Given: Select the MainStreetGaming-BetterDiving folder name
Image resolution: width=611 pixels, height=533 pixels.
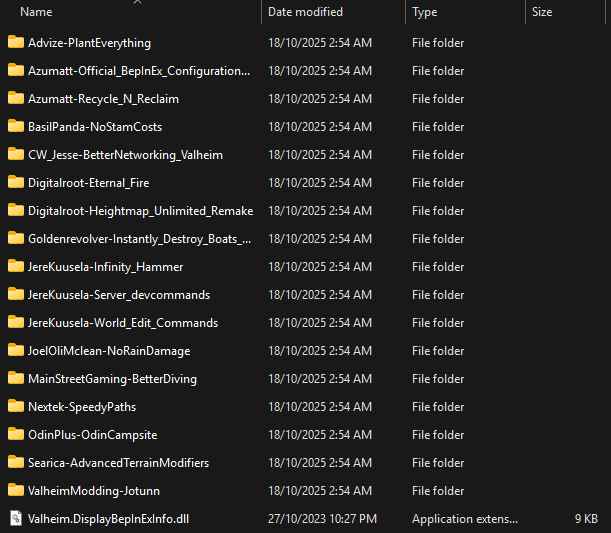Looking at the screenshot, I should 112,379.
